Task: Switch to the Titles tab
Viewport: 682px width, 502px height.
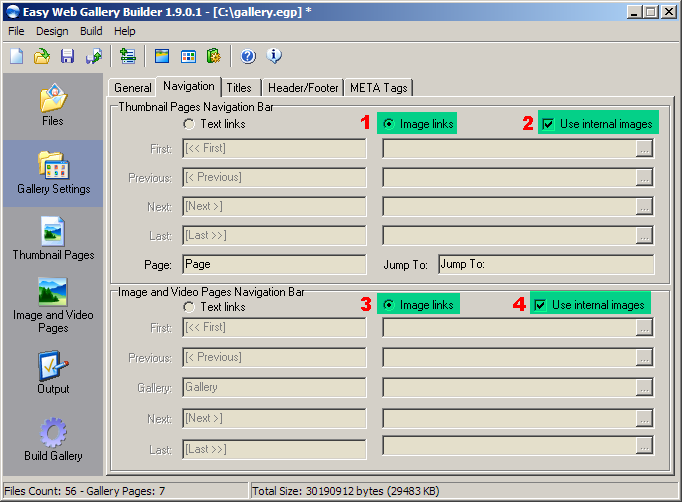Action: 239,87
